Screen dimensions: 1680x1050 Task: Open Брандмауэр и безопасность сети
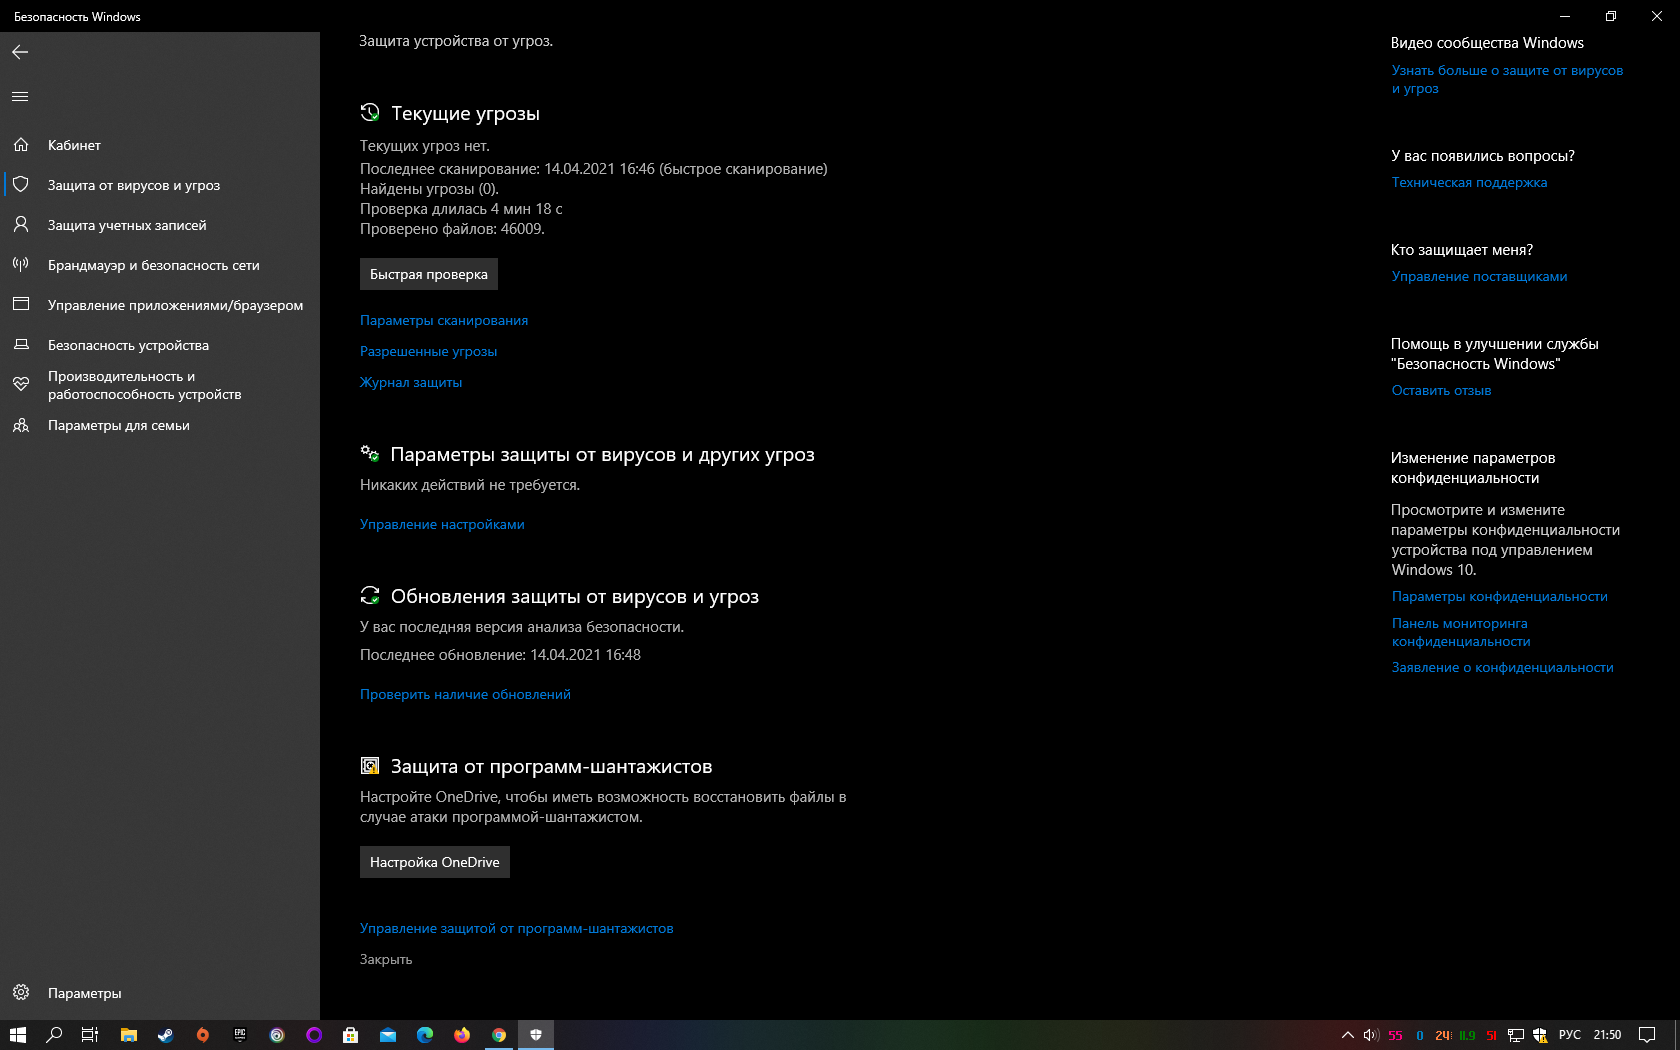pos(160,265)
